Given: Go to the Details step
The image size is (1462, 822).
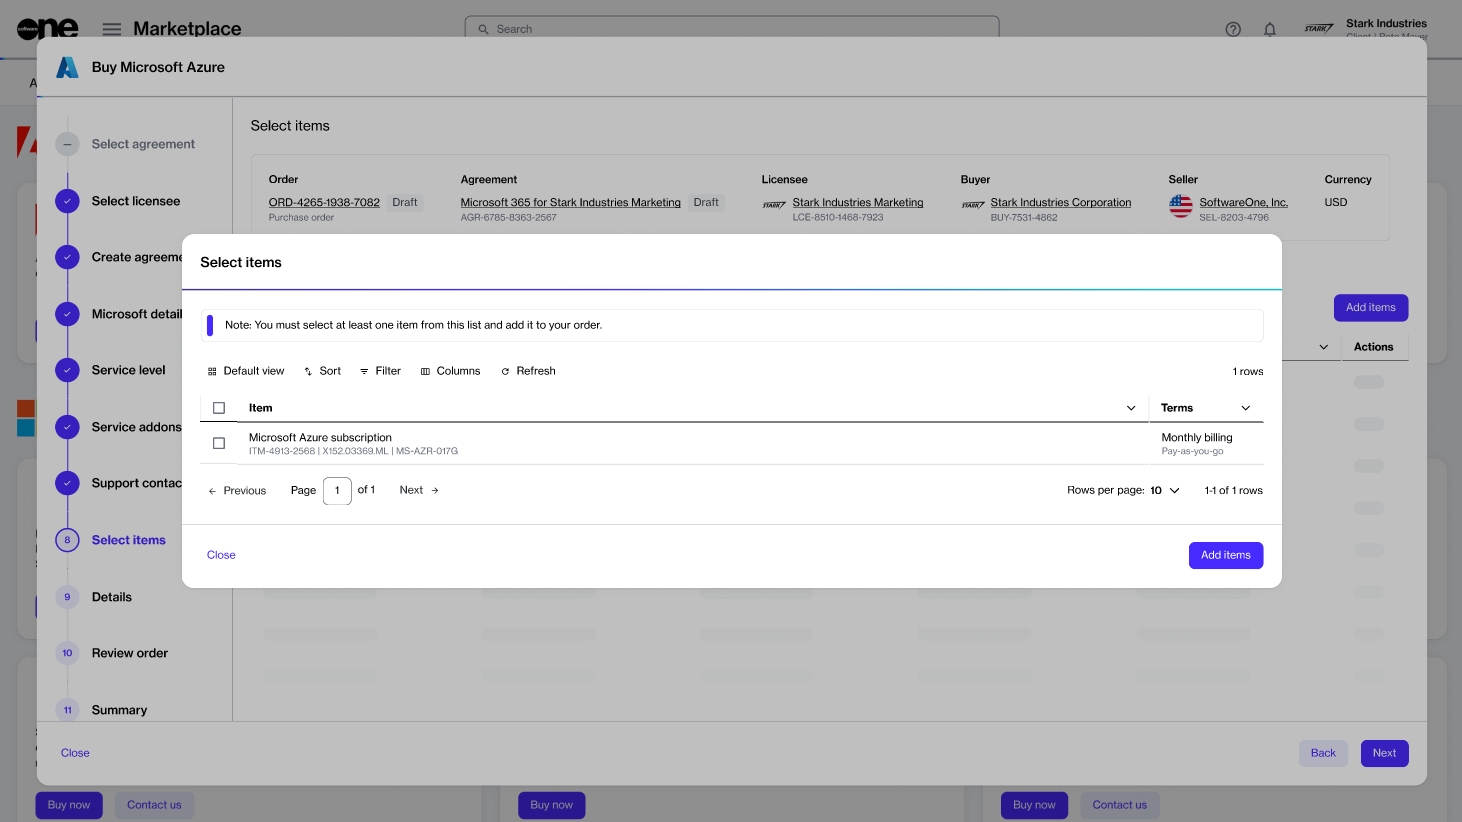Looking at the screenshot, I should [x=112, y=597].
